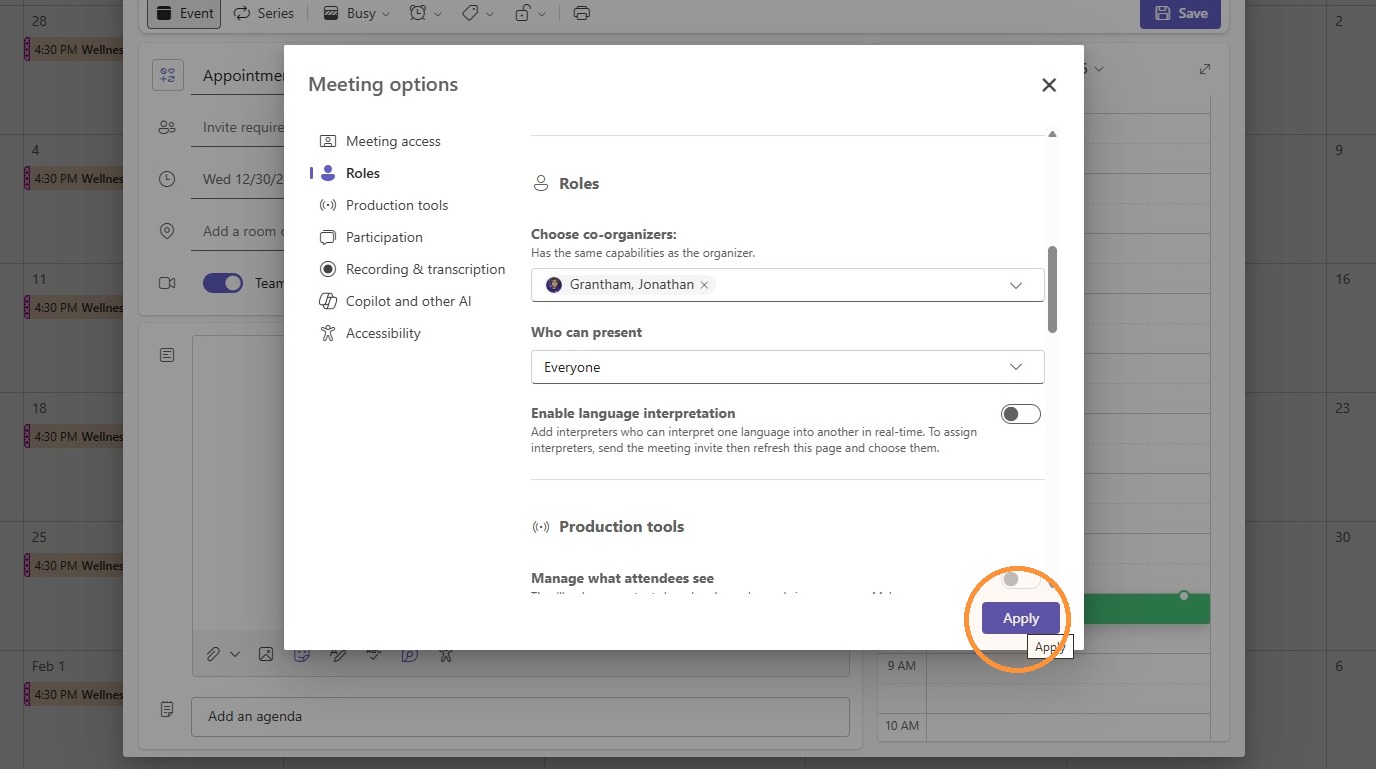1376x769 pixels.
Task: Toggle Manage what attendees see
Action: [1021, 579]
